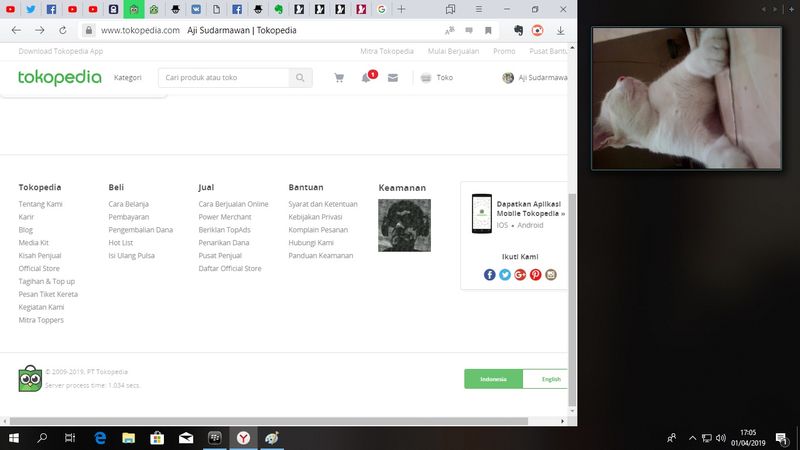Open File Explorer from the taskbar
This screenshot has width=800, height=450.
point(129,438)
